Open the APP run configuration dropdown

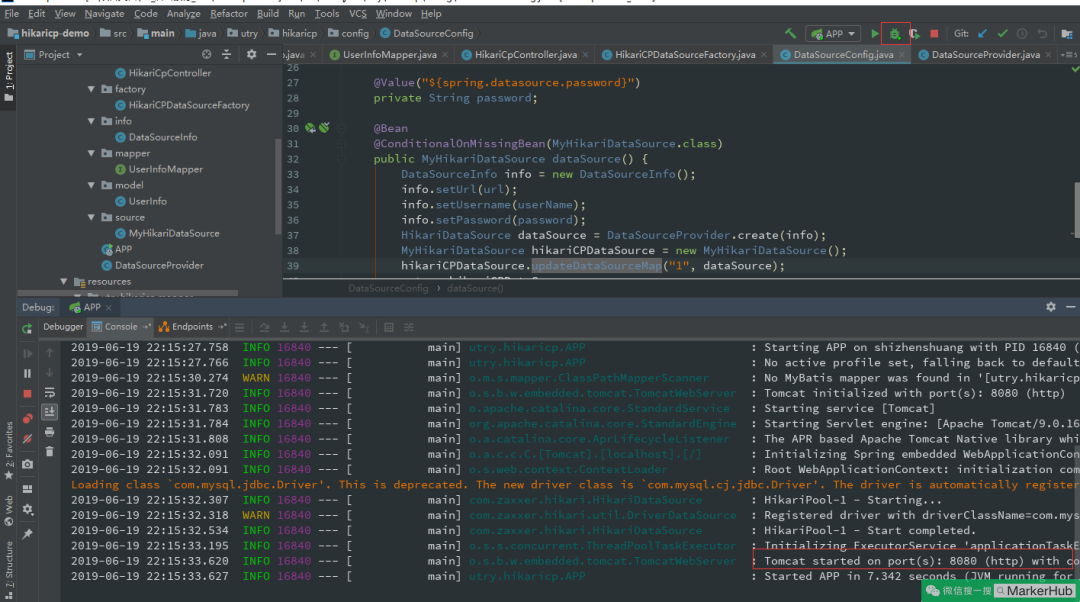[833, 33]
